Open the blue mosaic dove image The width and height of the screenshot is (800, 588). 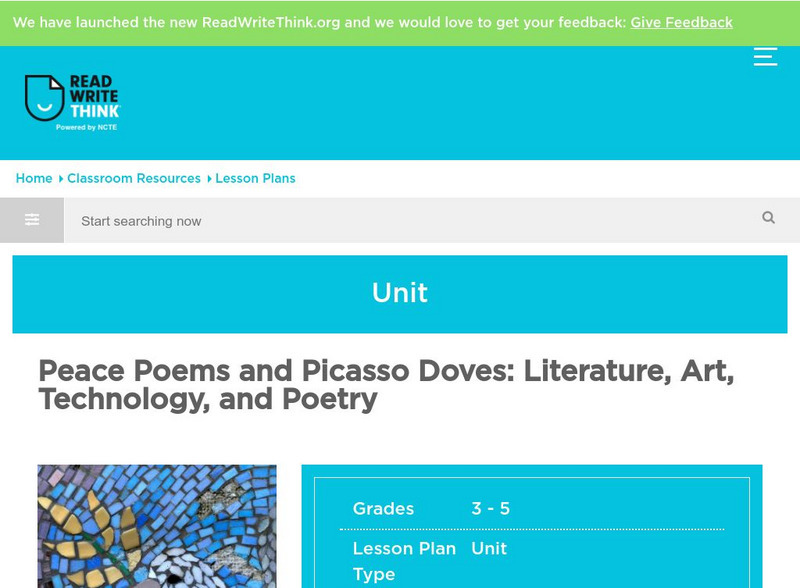(x=157, y=526)
